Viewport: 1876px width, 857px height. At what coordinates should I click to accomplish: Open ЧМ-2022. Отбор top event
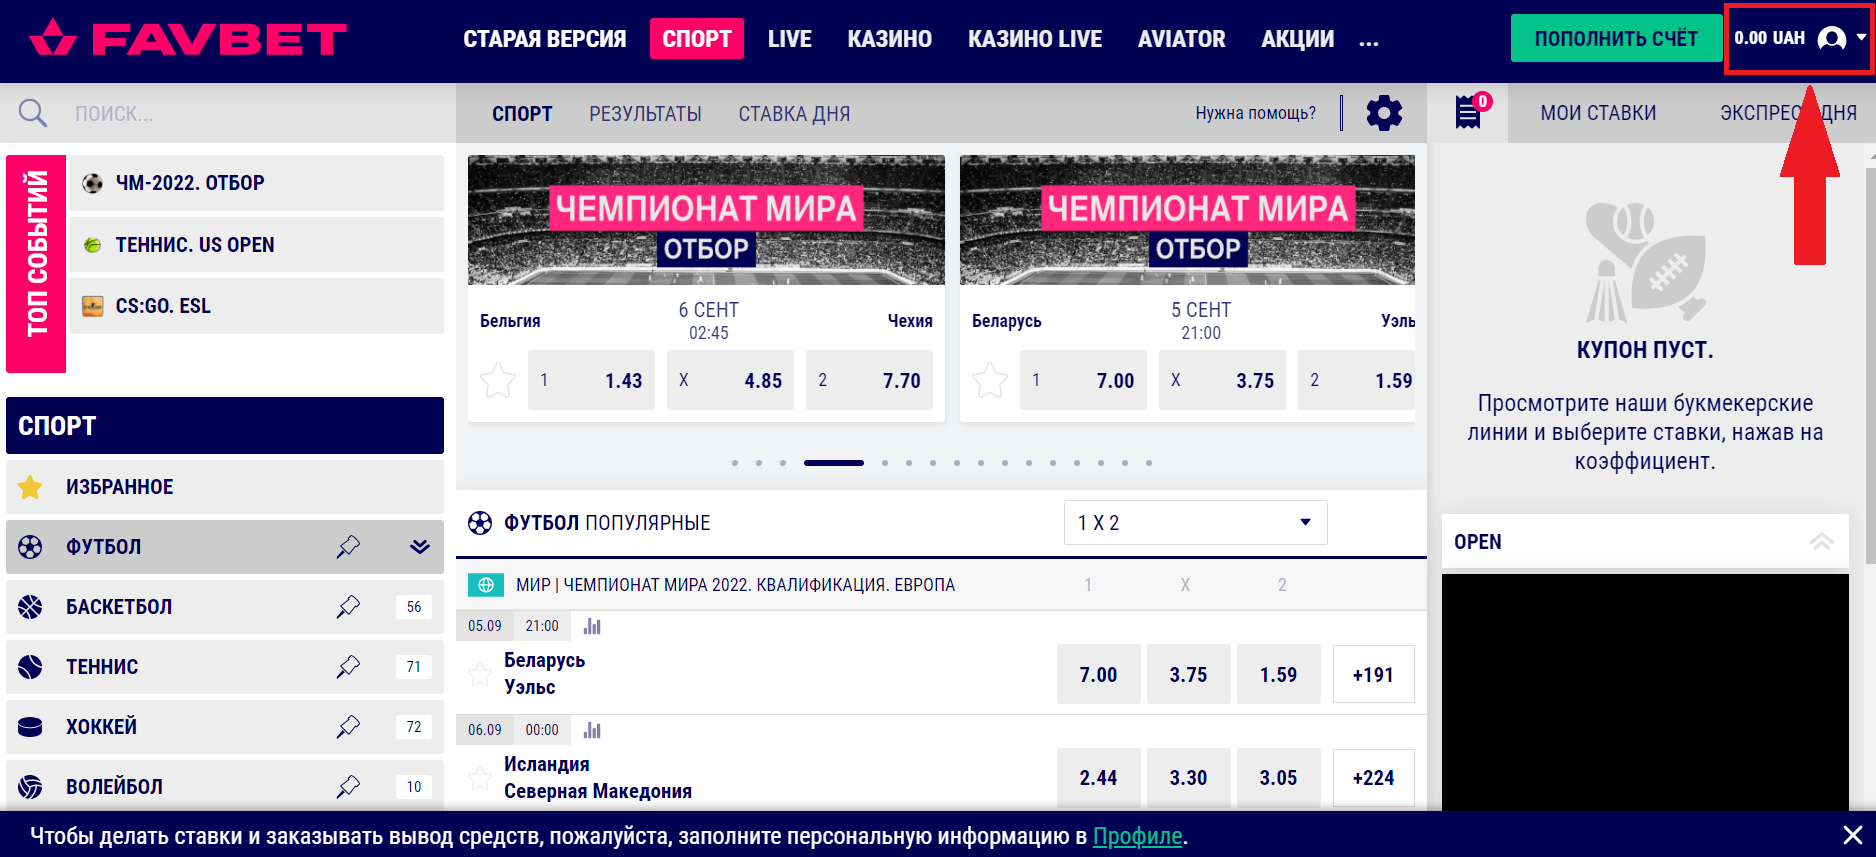pos(256,183)
